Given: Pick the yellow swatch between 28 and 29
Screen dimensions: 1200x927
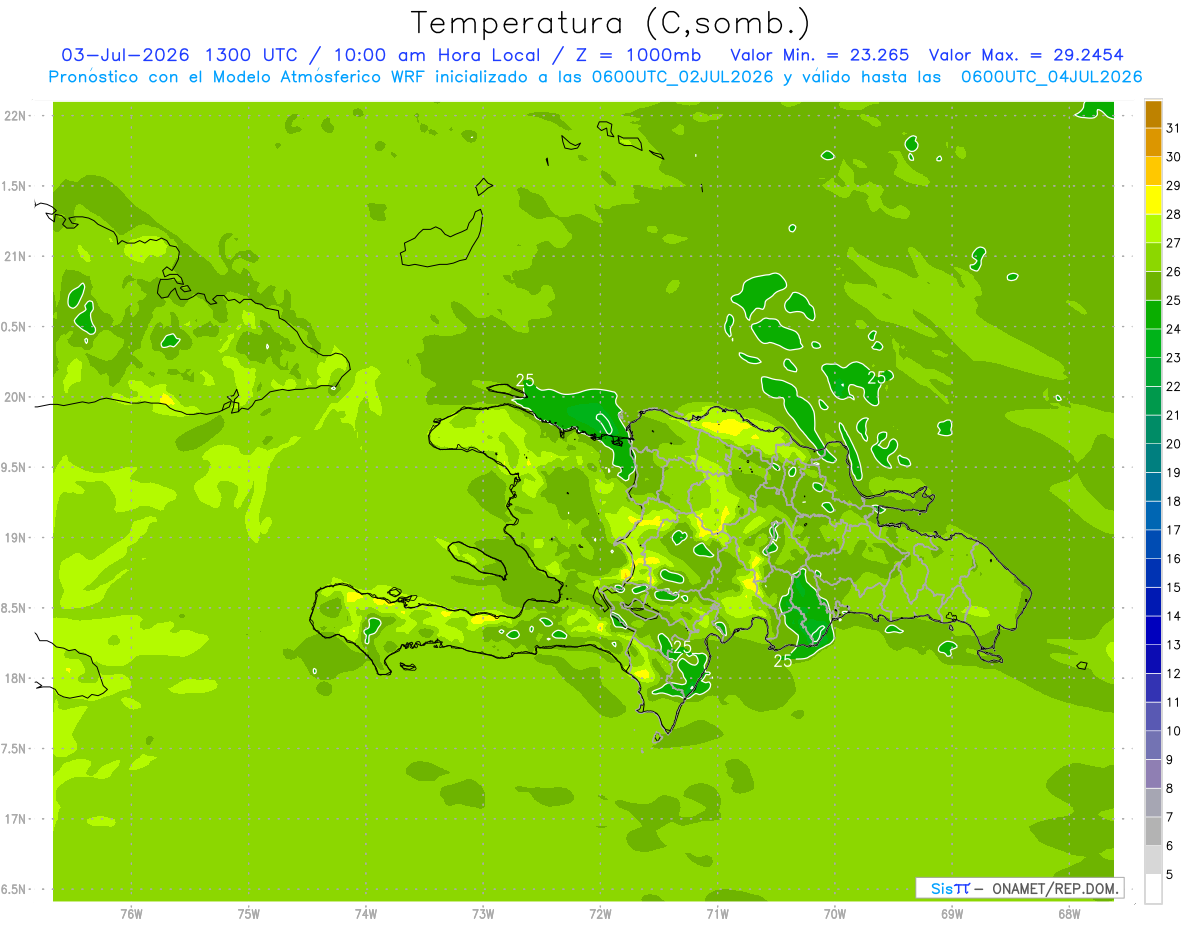Looking at the screenshot, I should 1153,200.
